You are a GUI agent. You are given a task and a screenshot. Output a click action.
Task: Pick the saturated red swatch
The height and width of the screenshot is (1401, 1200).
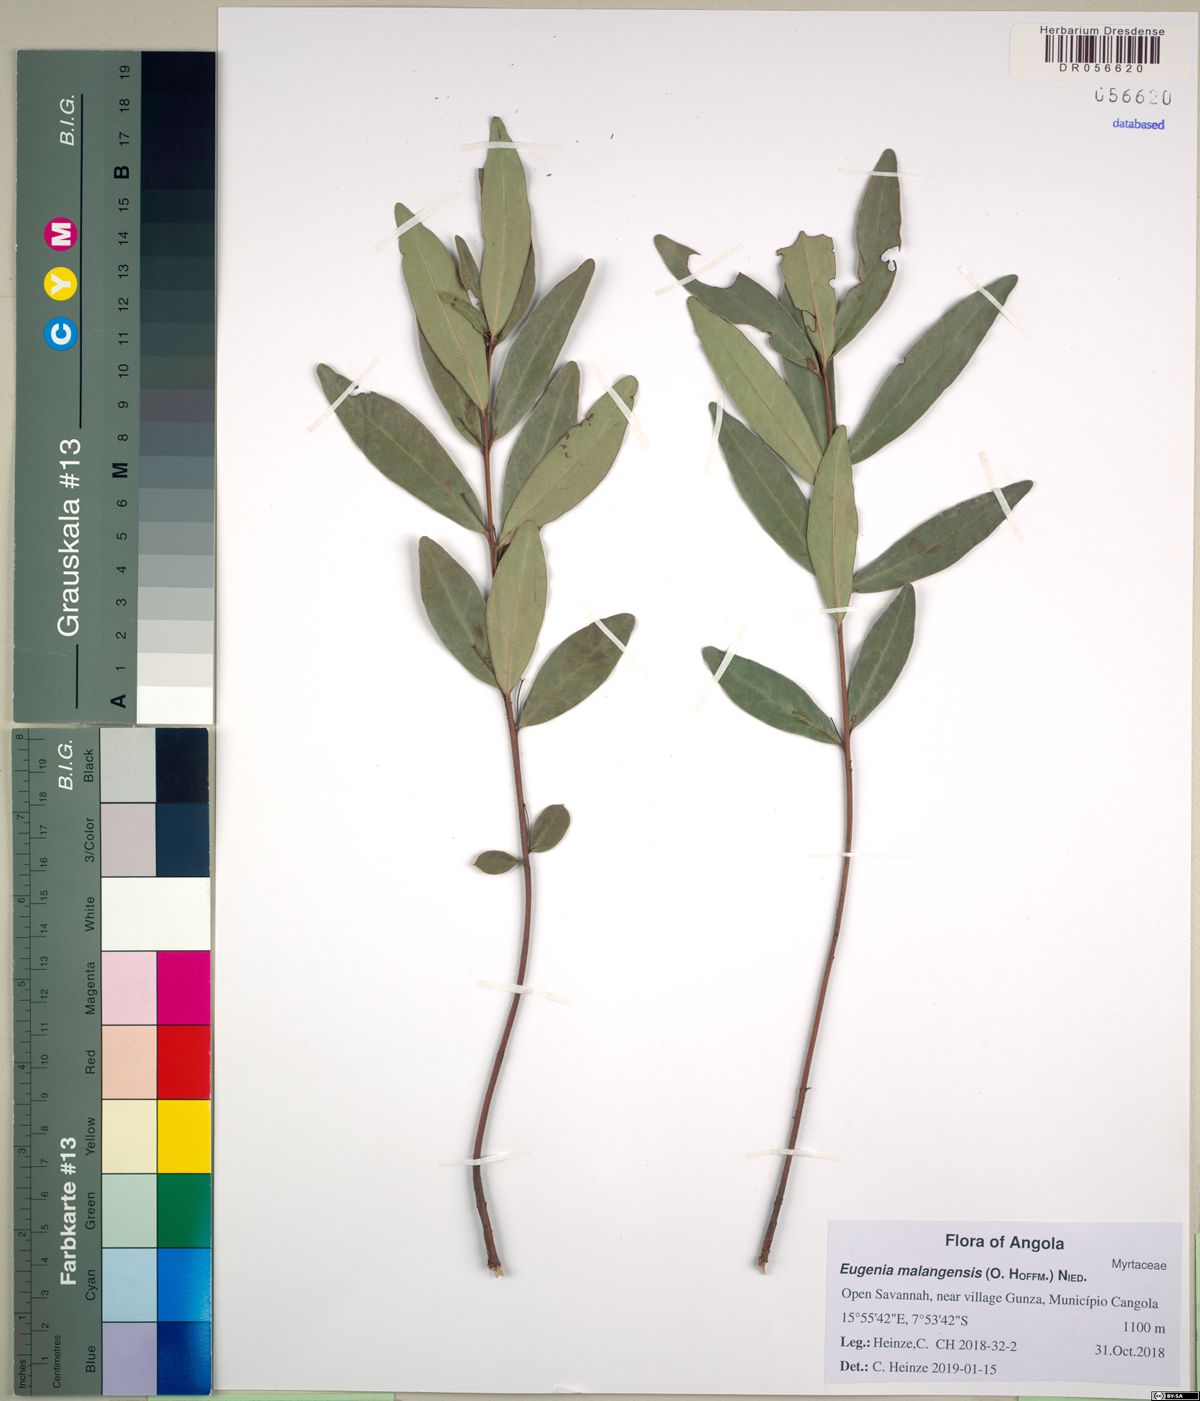(183, 1061)
